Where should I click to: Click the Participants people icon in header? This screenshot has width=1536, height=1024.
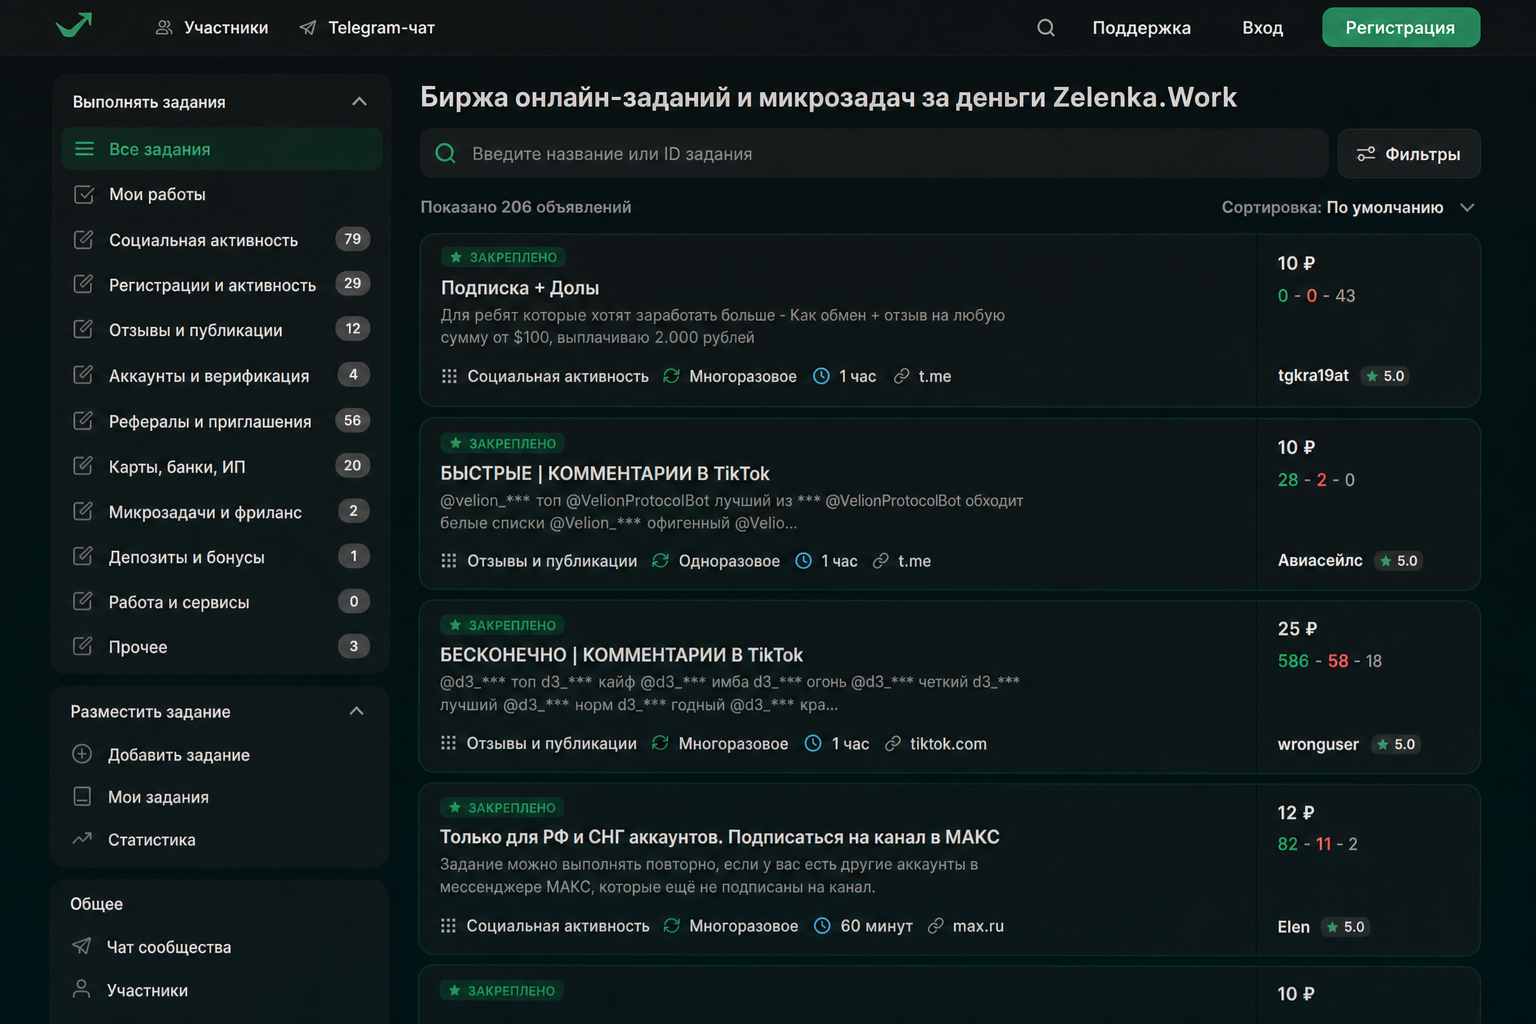pos(164,28)
